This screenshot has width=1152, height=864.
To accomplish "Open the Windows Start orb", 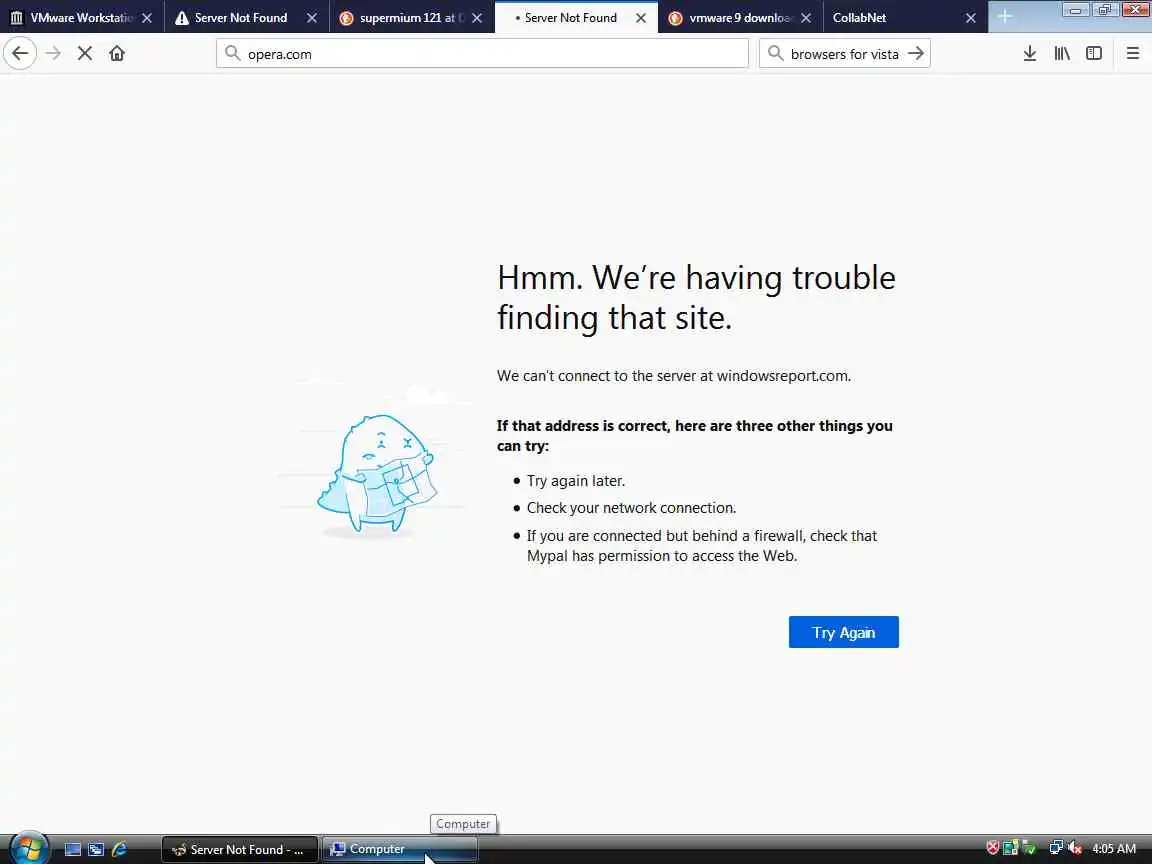I will (x=29, y=849).
